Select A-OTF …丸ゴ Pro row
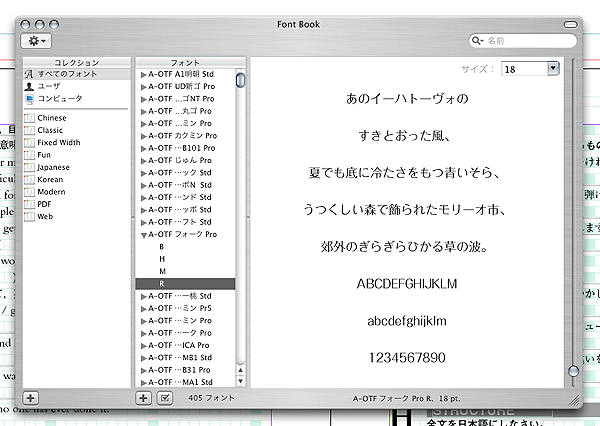Screen dimensions: 600x426 click(x=186, y=111)
